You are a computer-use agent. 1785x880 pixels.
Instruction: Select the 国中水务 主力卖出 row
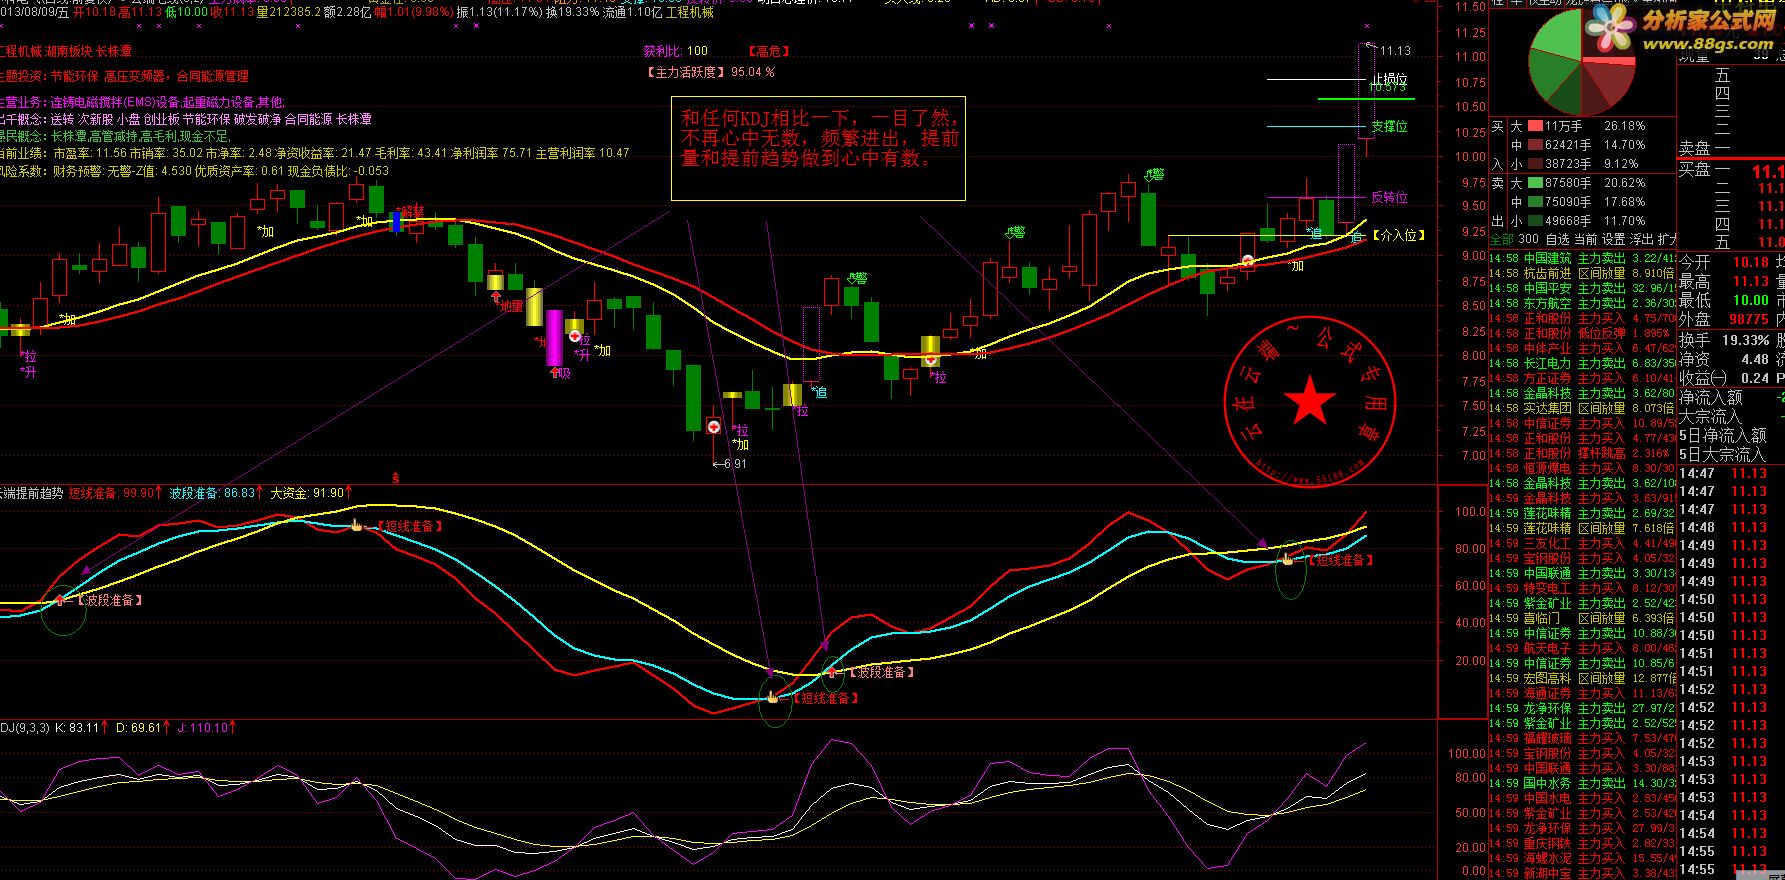tap(1582, 783)
